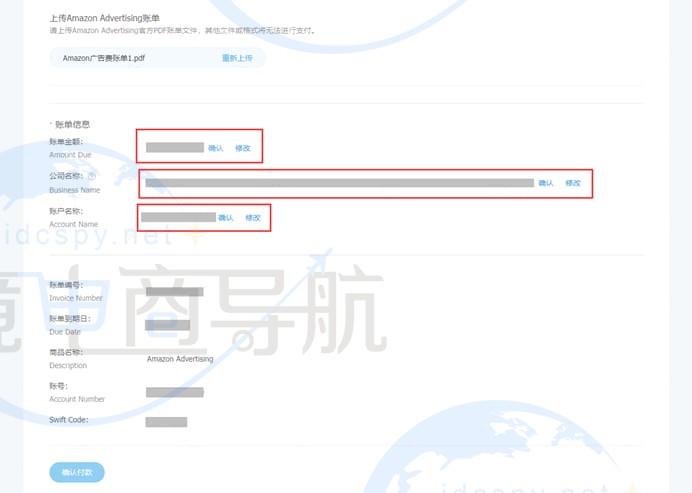Click the Description label
This screenshot has height=493, width=692.
point(68,365)
